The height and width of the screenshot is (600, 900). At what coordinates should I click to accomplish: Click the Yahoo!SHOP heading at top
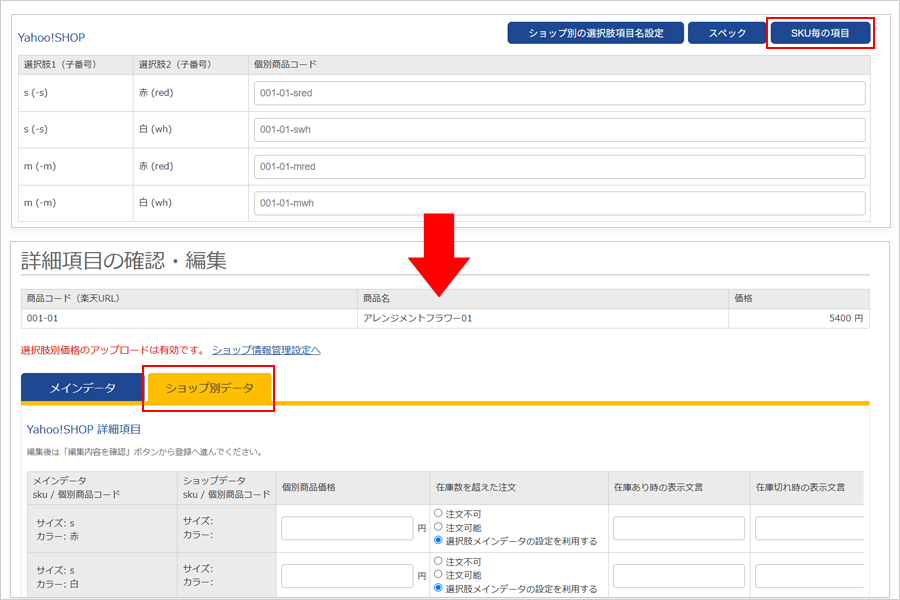tap(52, 38)
